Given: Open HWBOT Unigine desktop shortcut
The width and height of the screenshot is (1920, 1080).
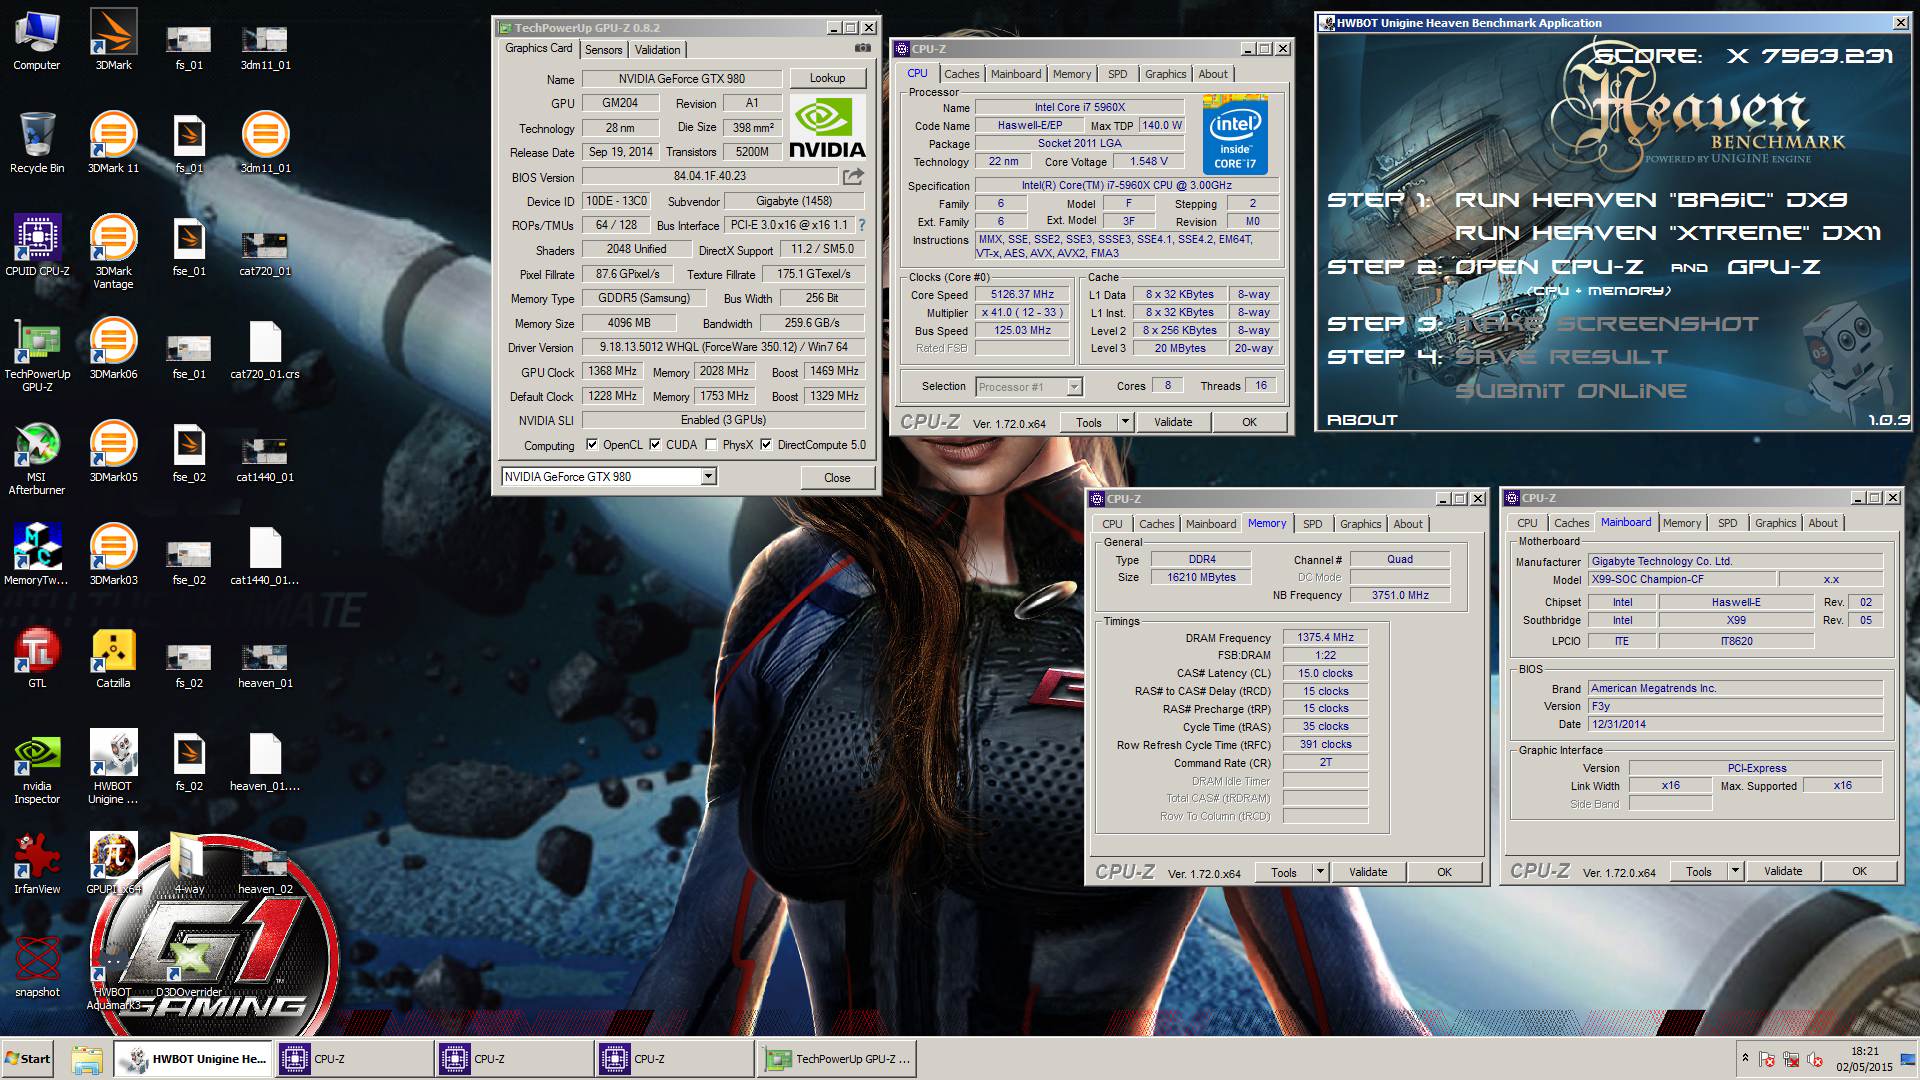Looking at the screenshot, I should pos(113,767).
